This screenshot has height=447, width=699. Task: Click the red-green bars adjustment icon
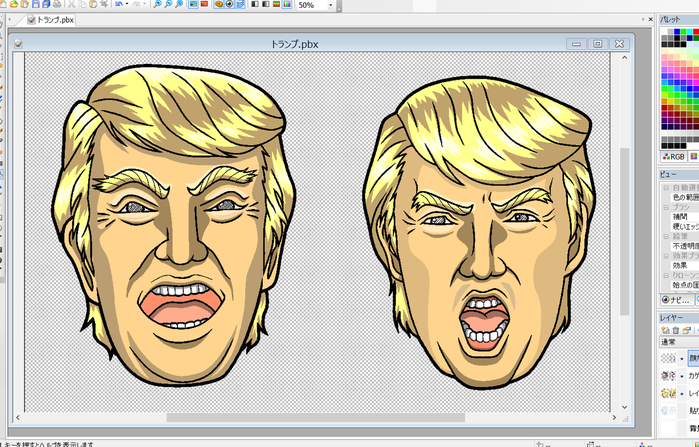click(x=276, y=4)
